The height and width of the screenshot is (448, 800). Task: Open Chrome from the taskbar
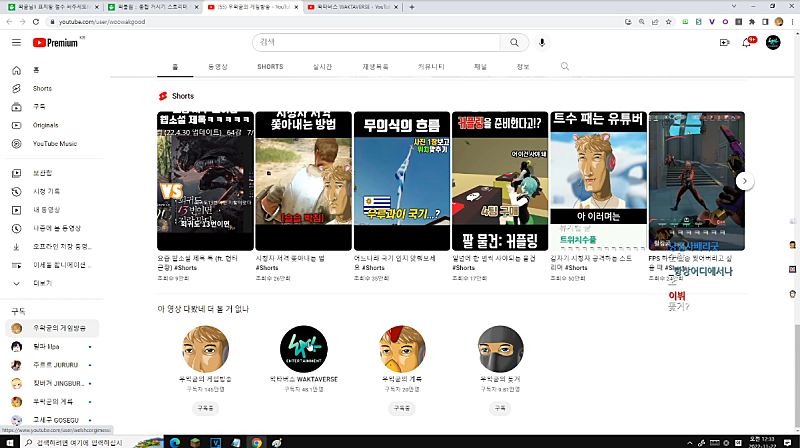tap(256, 442)
